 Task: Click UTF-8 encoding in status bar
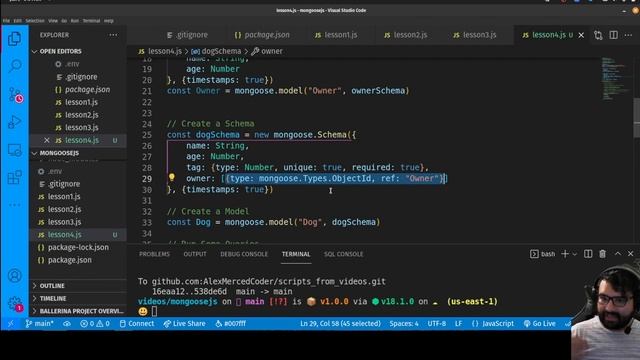point(436,323)
